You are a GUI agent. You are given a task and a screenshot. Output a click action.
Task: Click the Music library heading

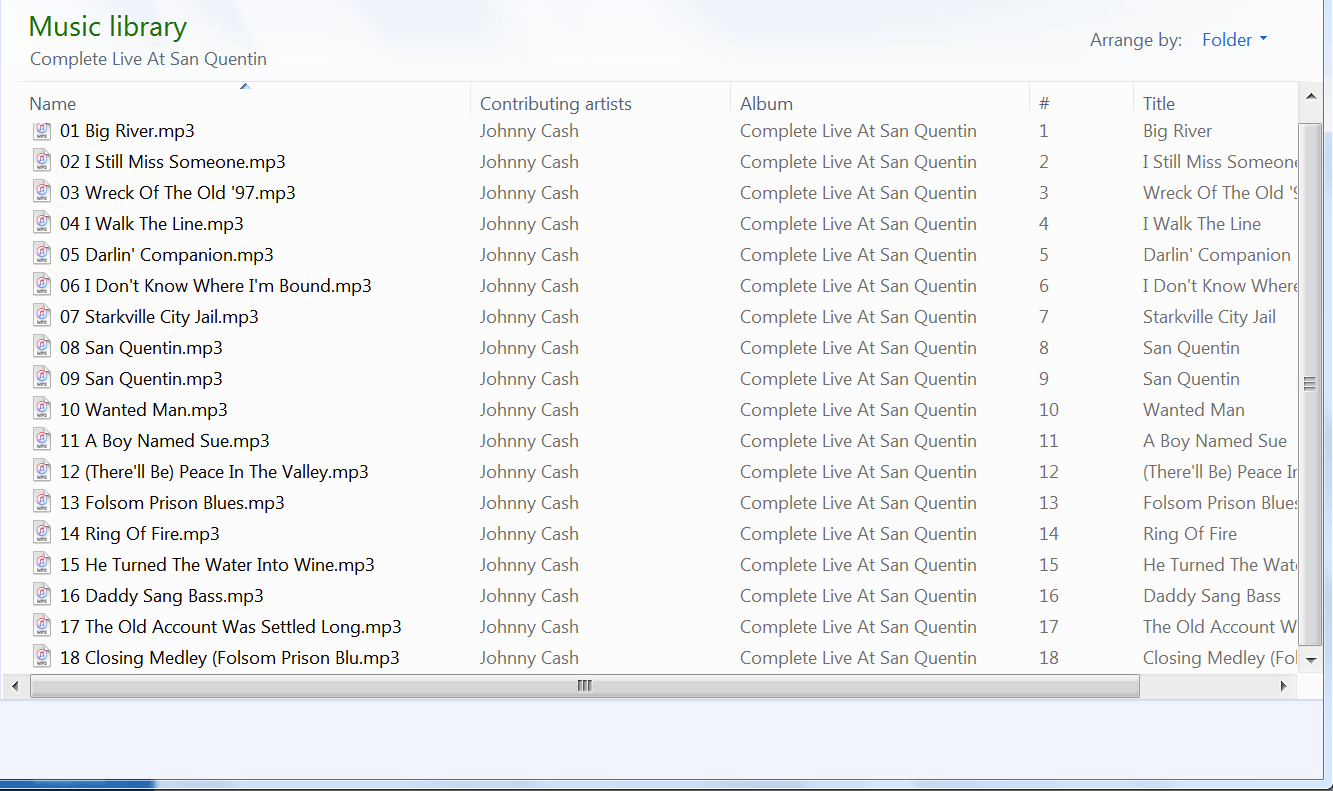click(108, 27)
